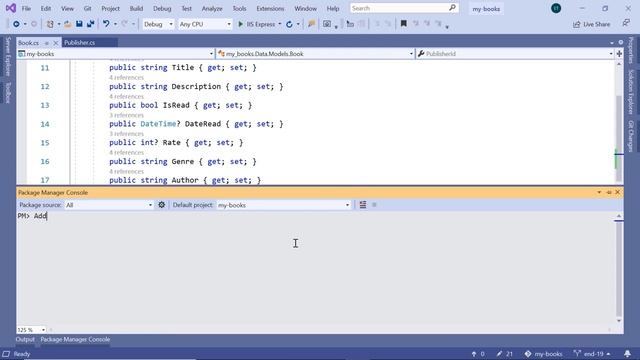Screen dimensions: 640x360
Task: Open the Debug menu
Action: point(162,8)
